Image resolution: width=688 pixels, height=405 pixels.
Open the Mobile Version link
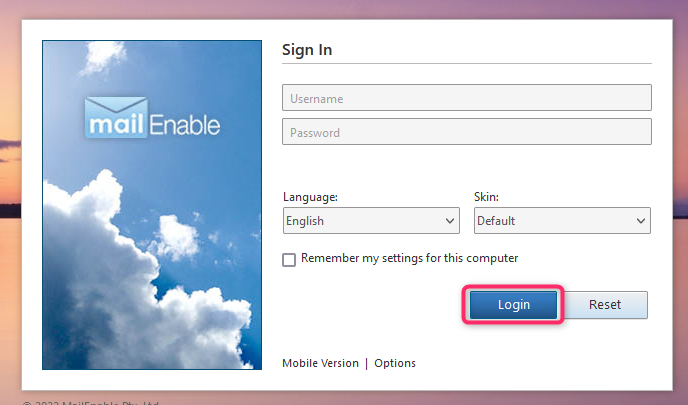(x=320, y=363)
